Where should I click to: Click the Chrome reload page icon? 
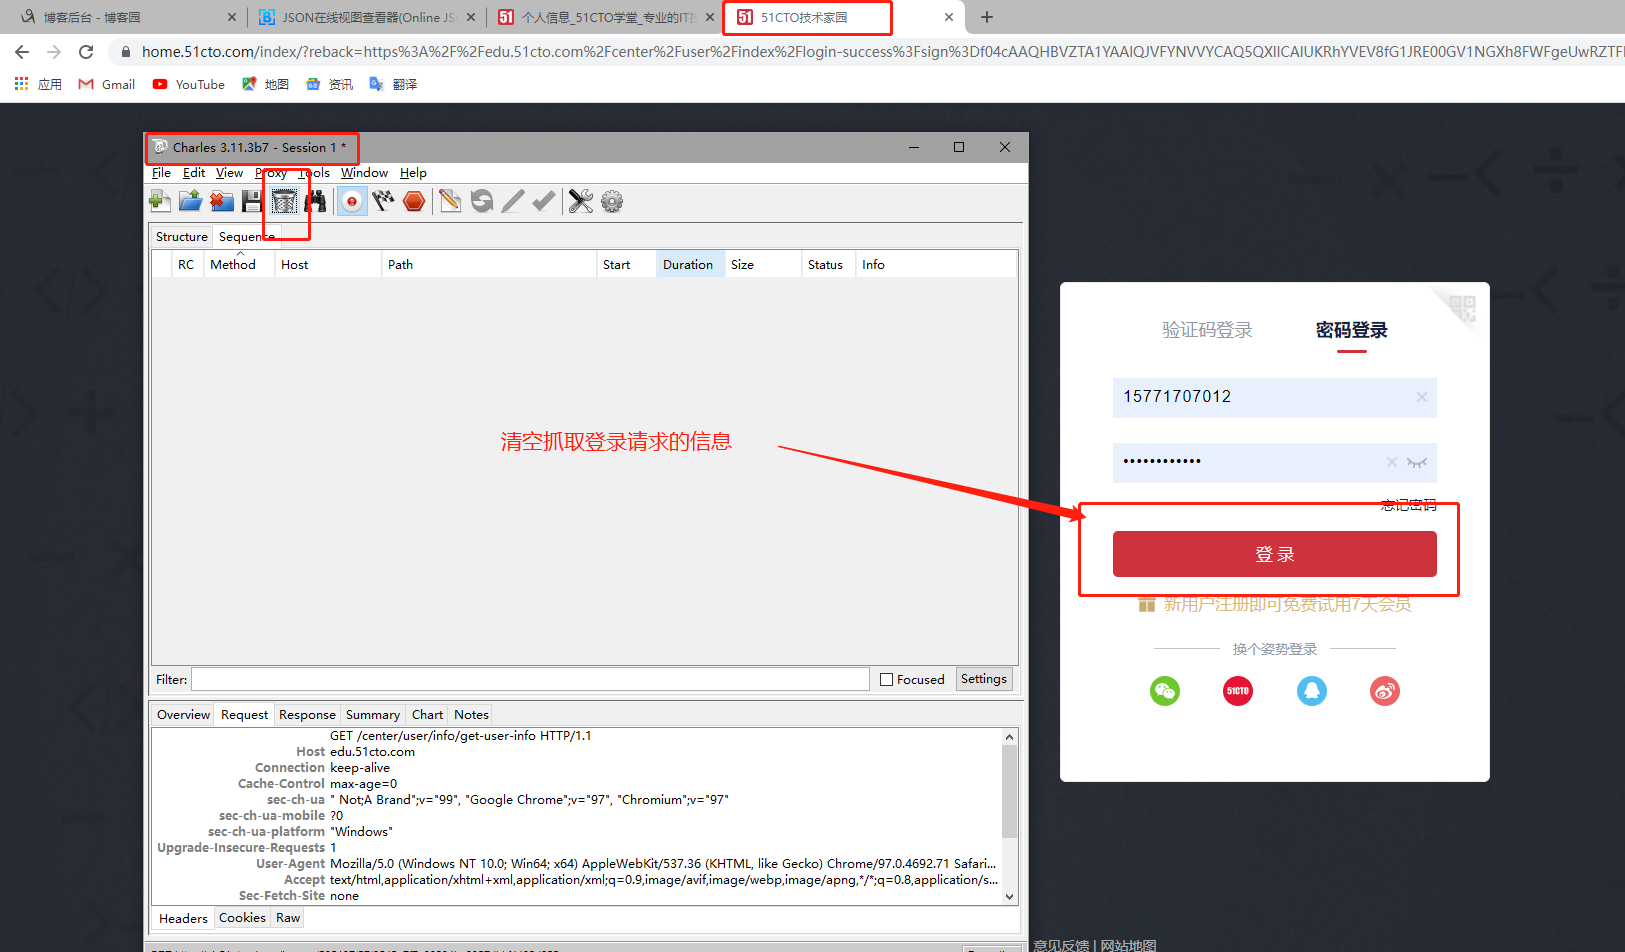[86, 52]
